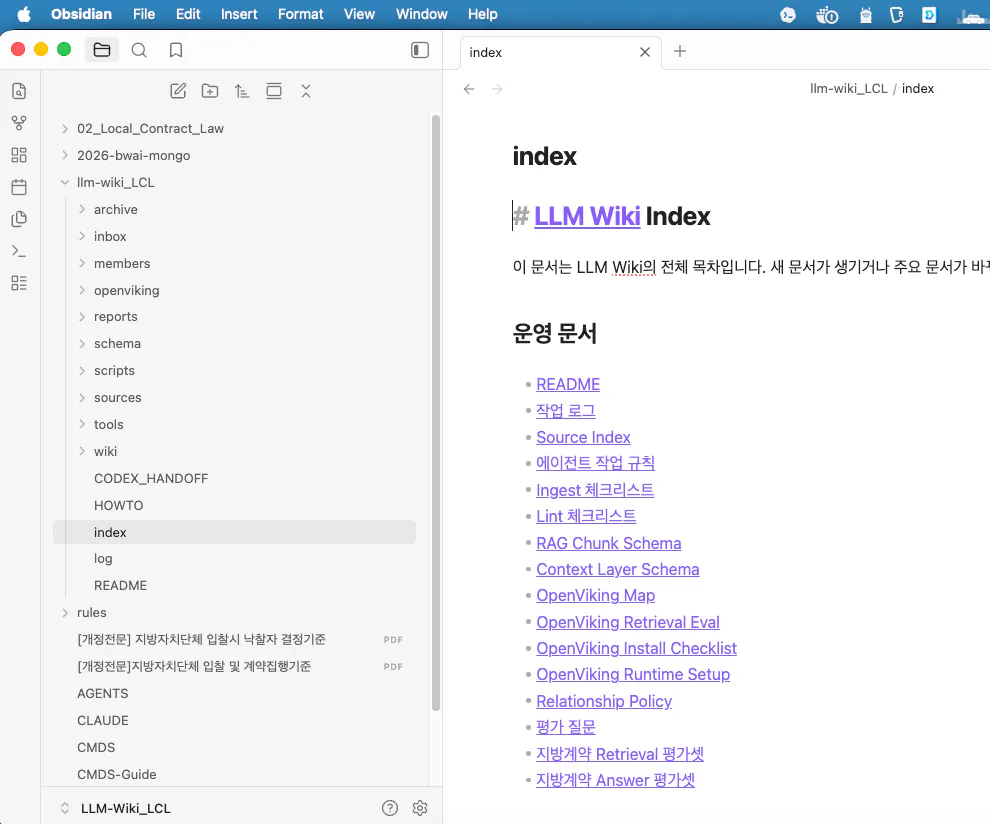Image resolution: width=990 pixels, height=824 pixels.
Task: Open the Window menu
Action: (422, 14)
